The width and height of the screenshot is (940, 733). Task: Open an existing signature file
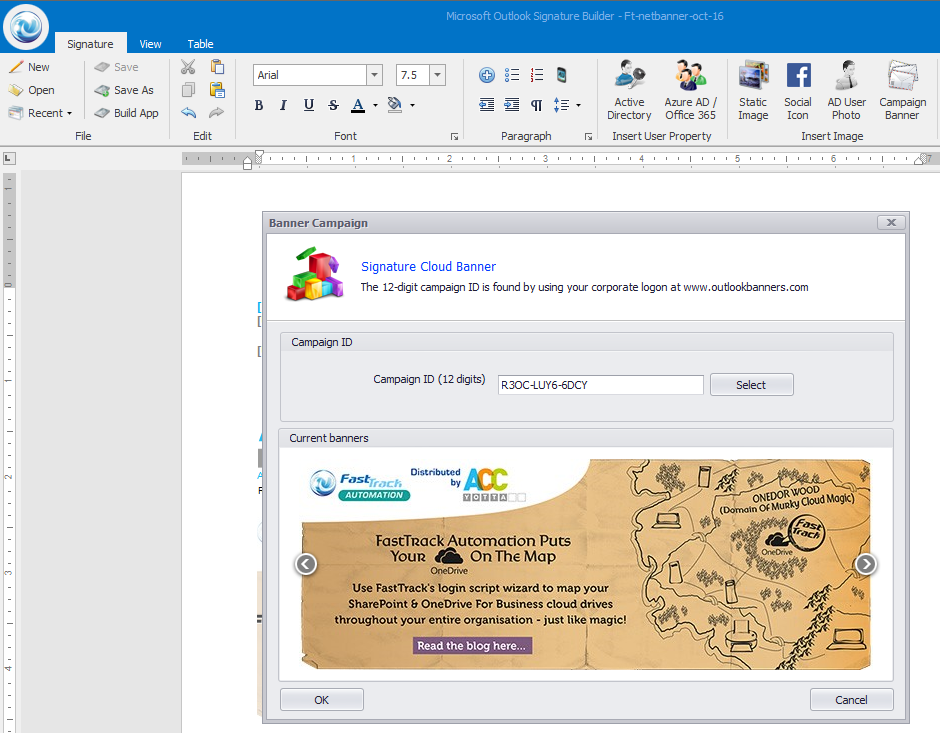coord(31,90)
